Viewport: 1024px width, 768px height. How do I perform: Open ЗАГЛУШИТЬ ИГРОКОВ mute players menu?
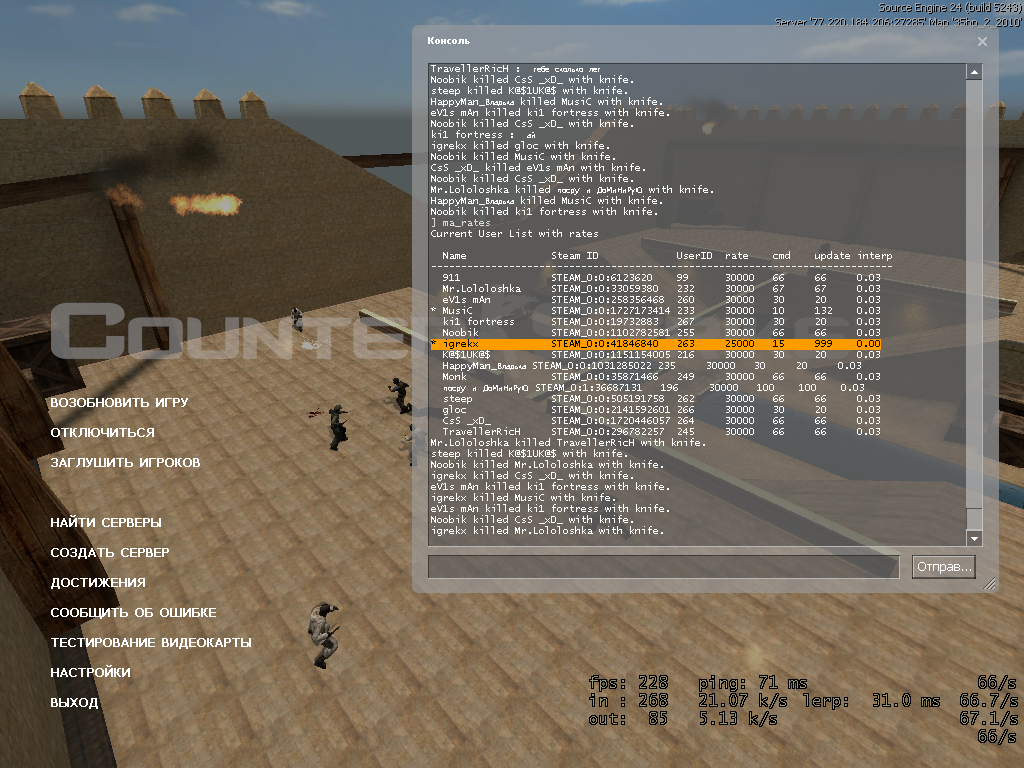coord(125,462)
